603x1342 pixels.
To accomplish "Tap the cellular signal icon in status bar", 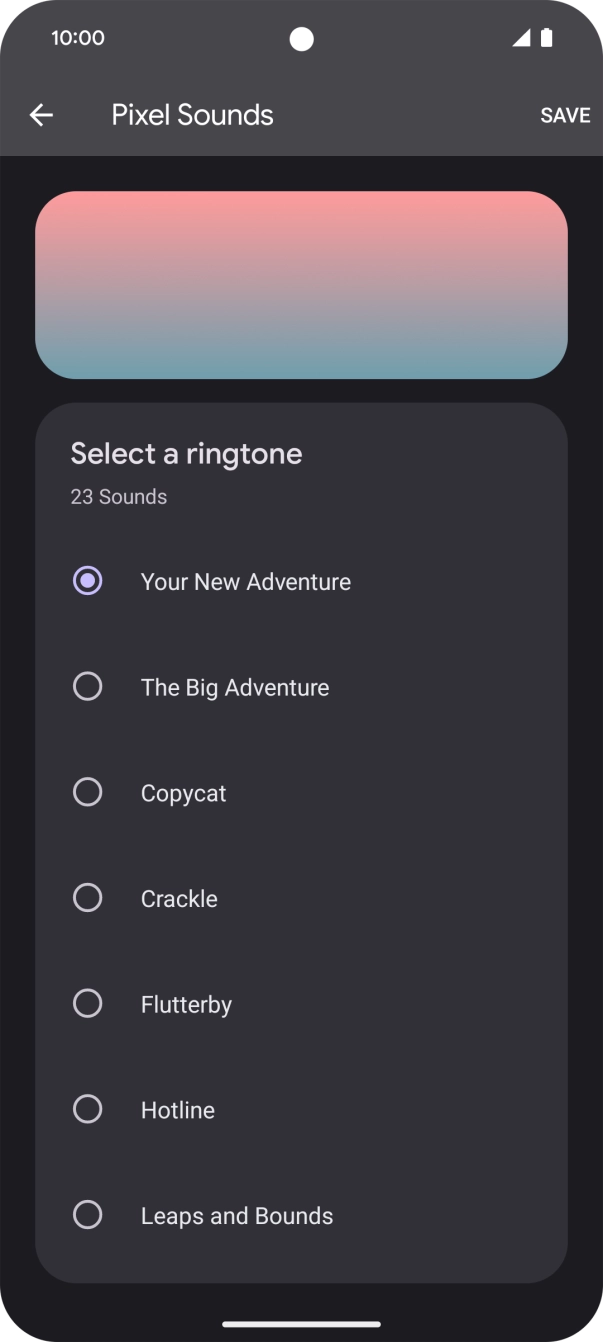I will (523, 38).
